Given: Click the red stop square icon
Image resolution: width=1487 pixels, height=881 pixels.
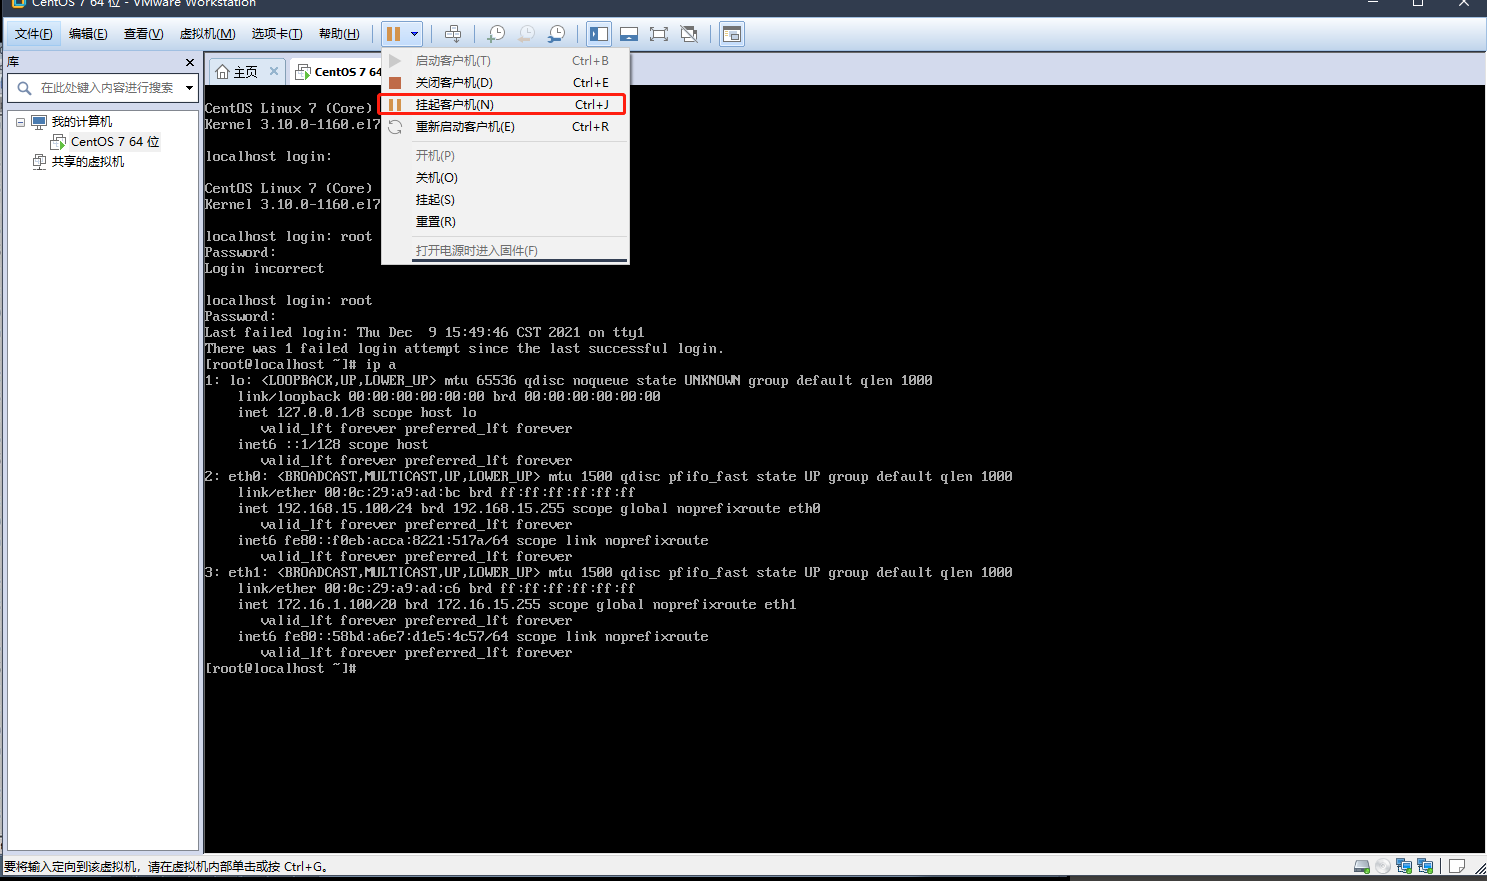Looking at the screenshot, I should [395, 83].
